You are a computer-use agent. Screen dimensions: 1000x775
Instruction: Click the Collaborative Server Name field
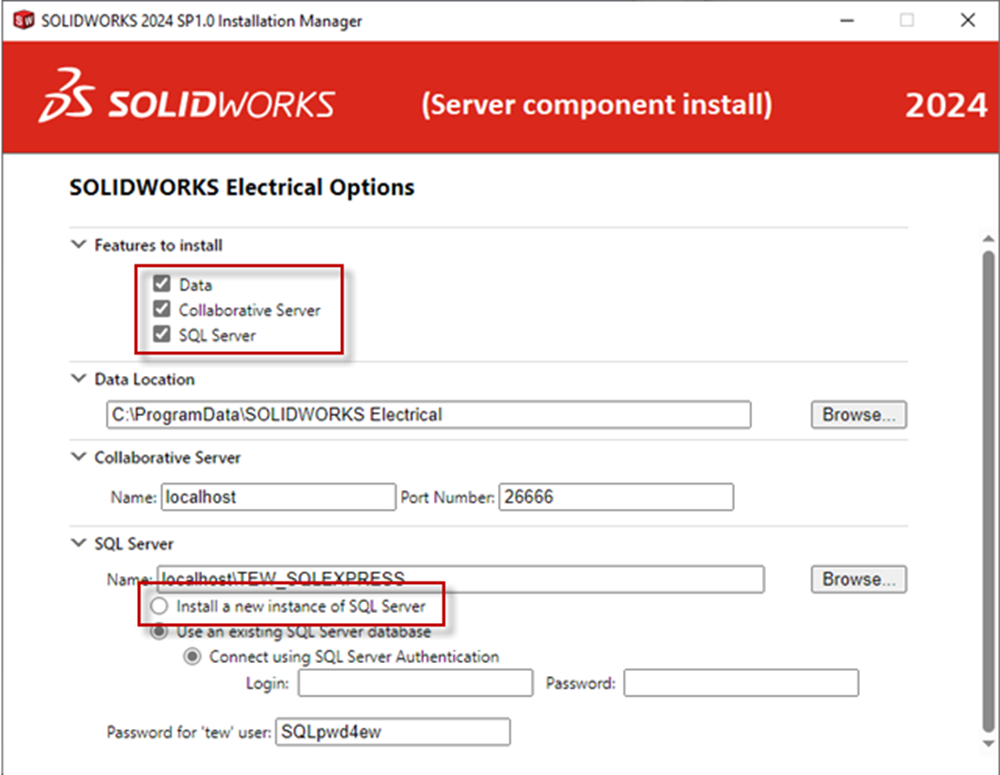[x=278, y=496]
